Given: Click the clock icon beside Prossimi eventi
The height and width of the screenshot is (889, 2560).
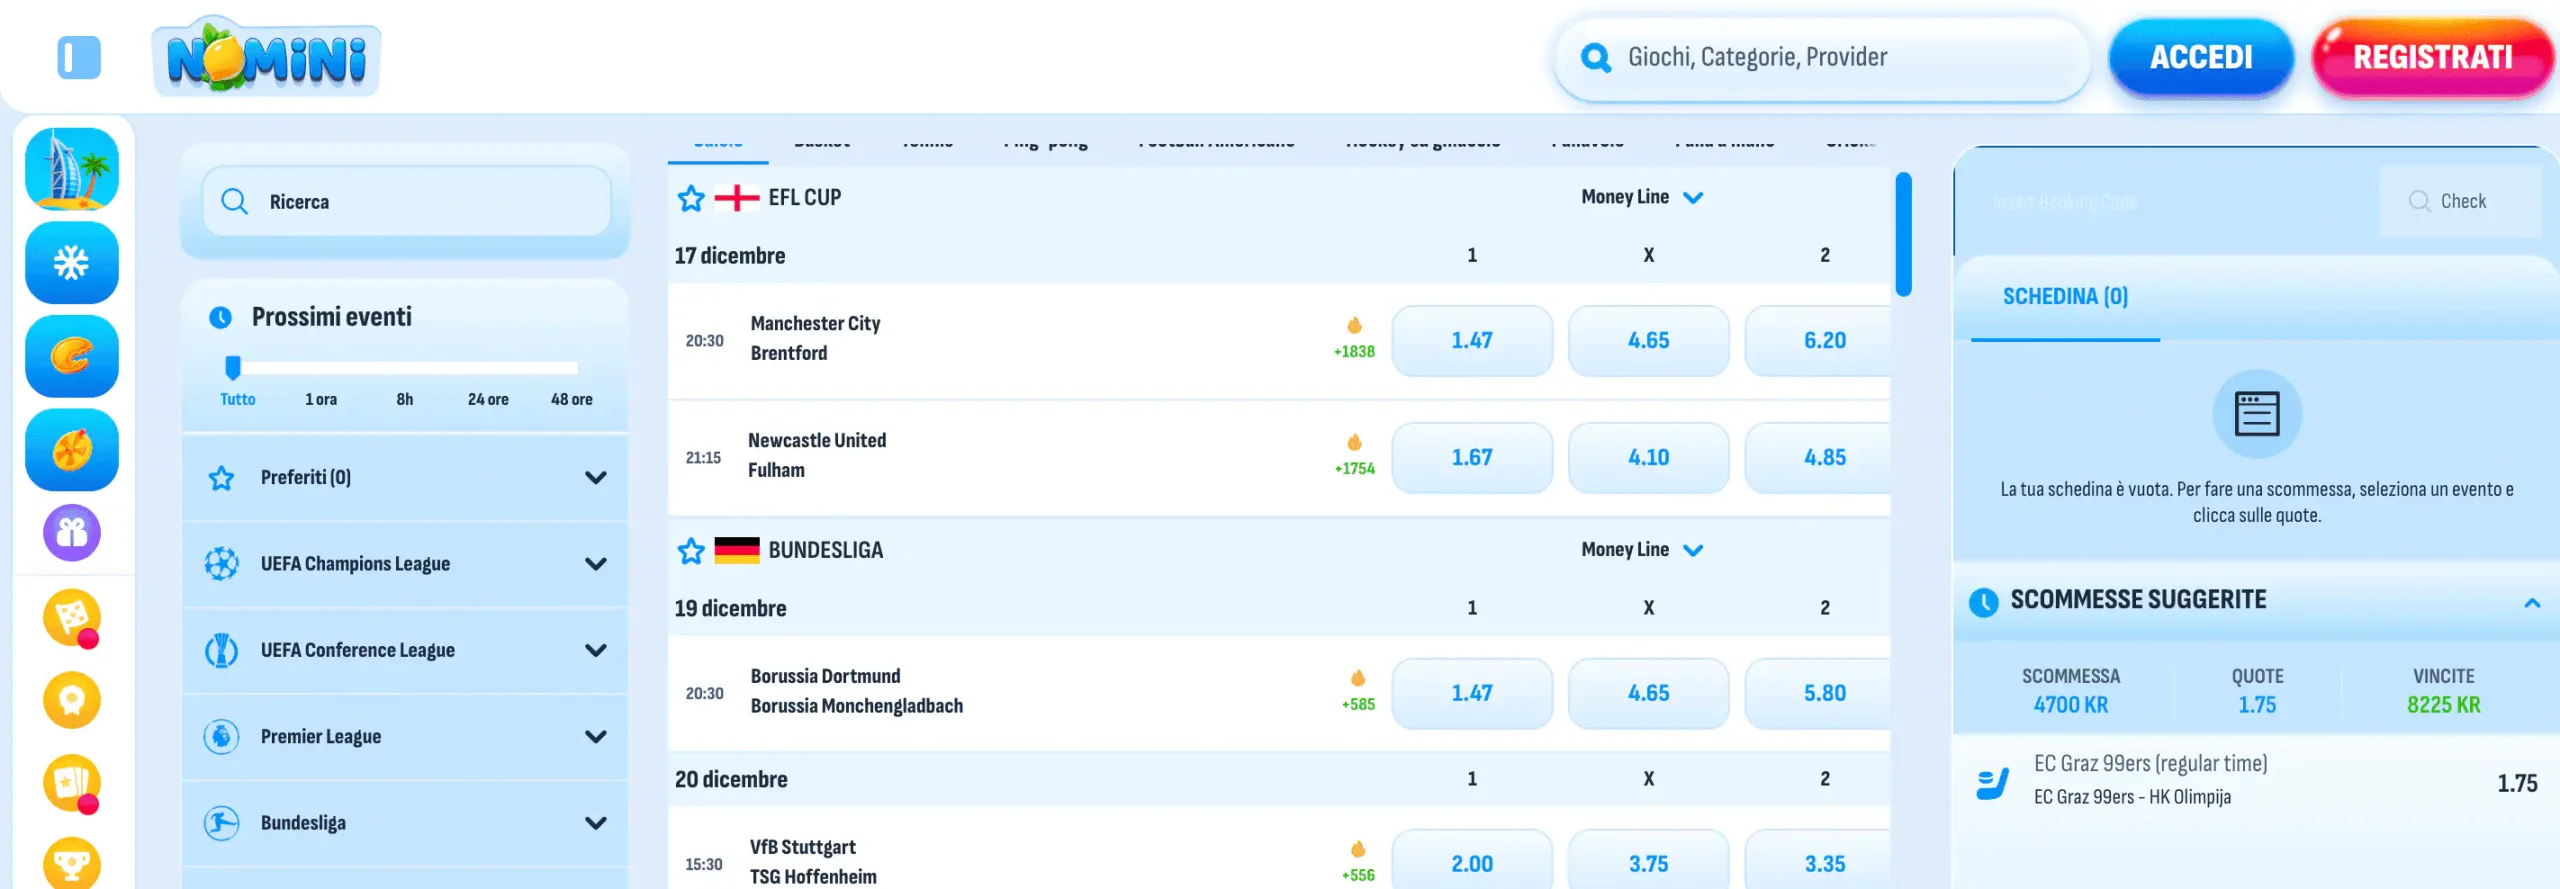Looking at the screenshot, I should [220, 318].
